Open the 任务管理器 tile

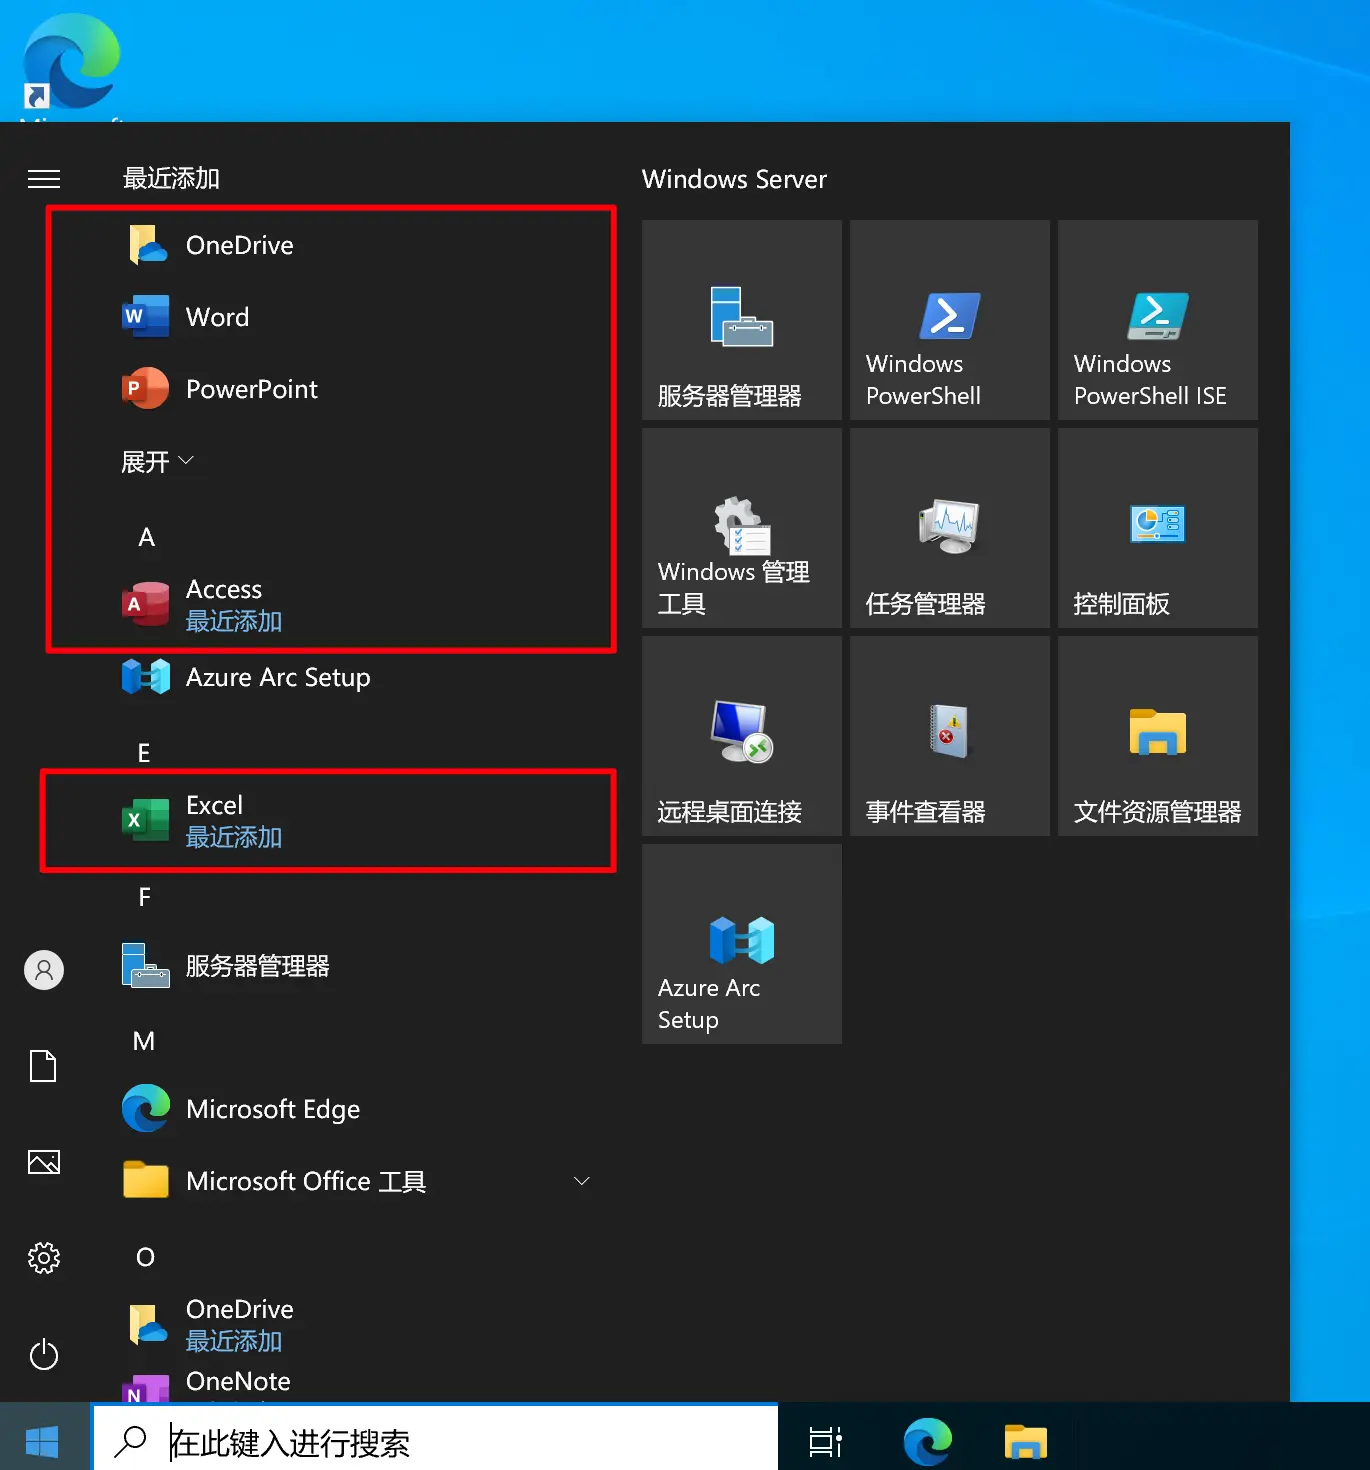coord(950,528)
